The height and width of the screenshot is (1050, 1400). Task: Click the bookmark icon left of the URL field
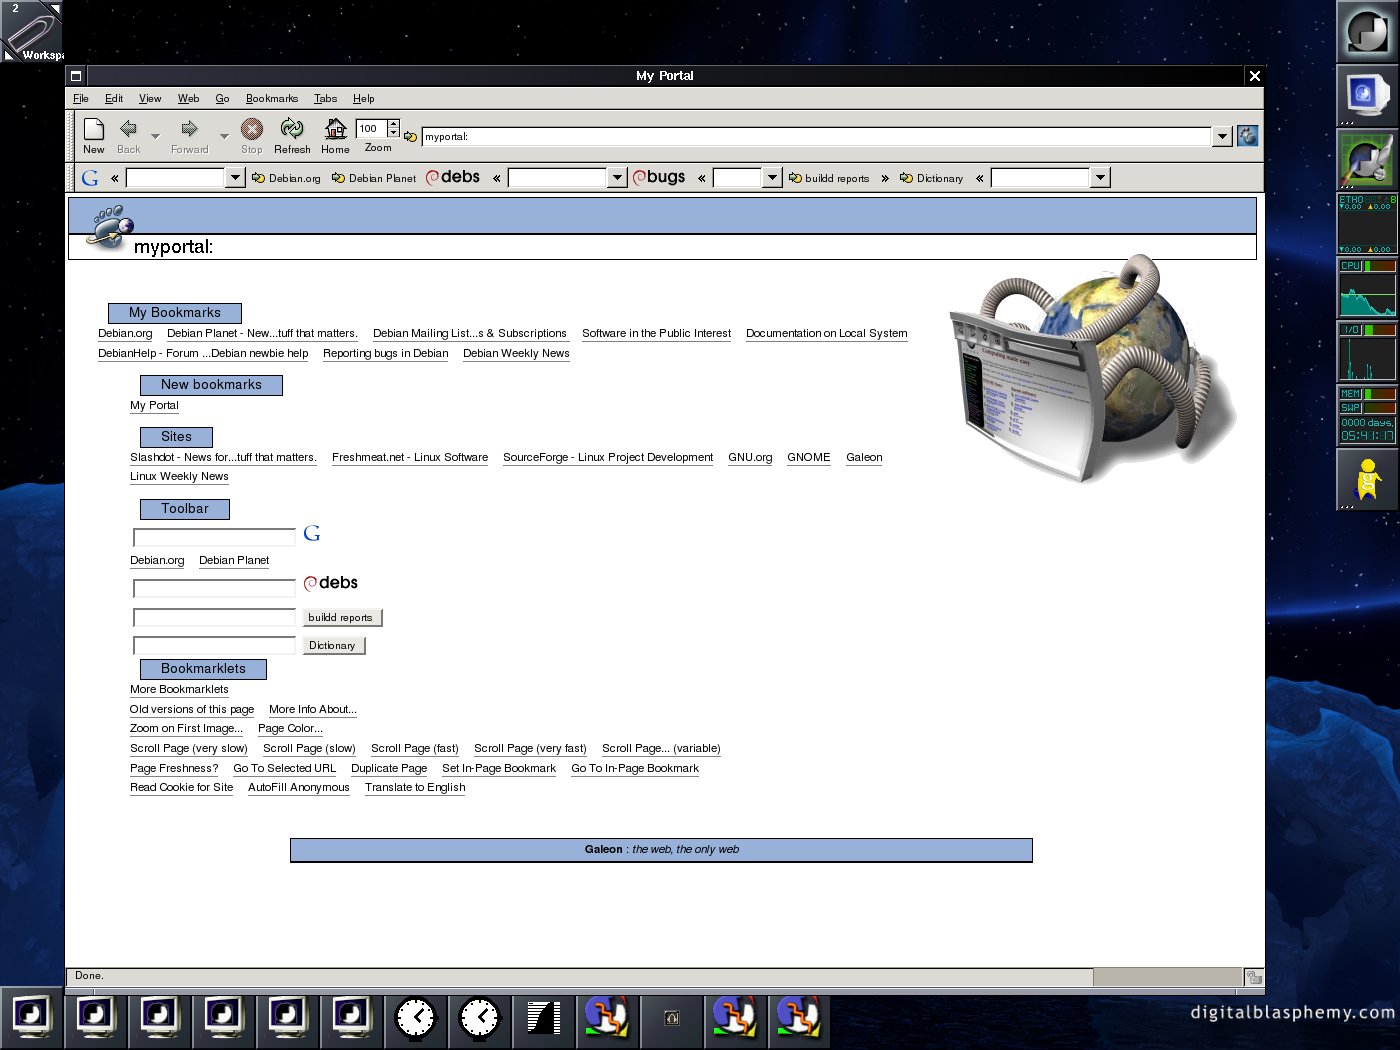(410, 137)
